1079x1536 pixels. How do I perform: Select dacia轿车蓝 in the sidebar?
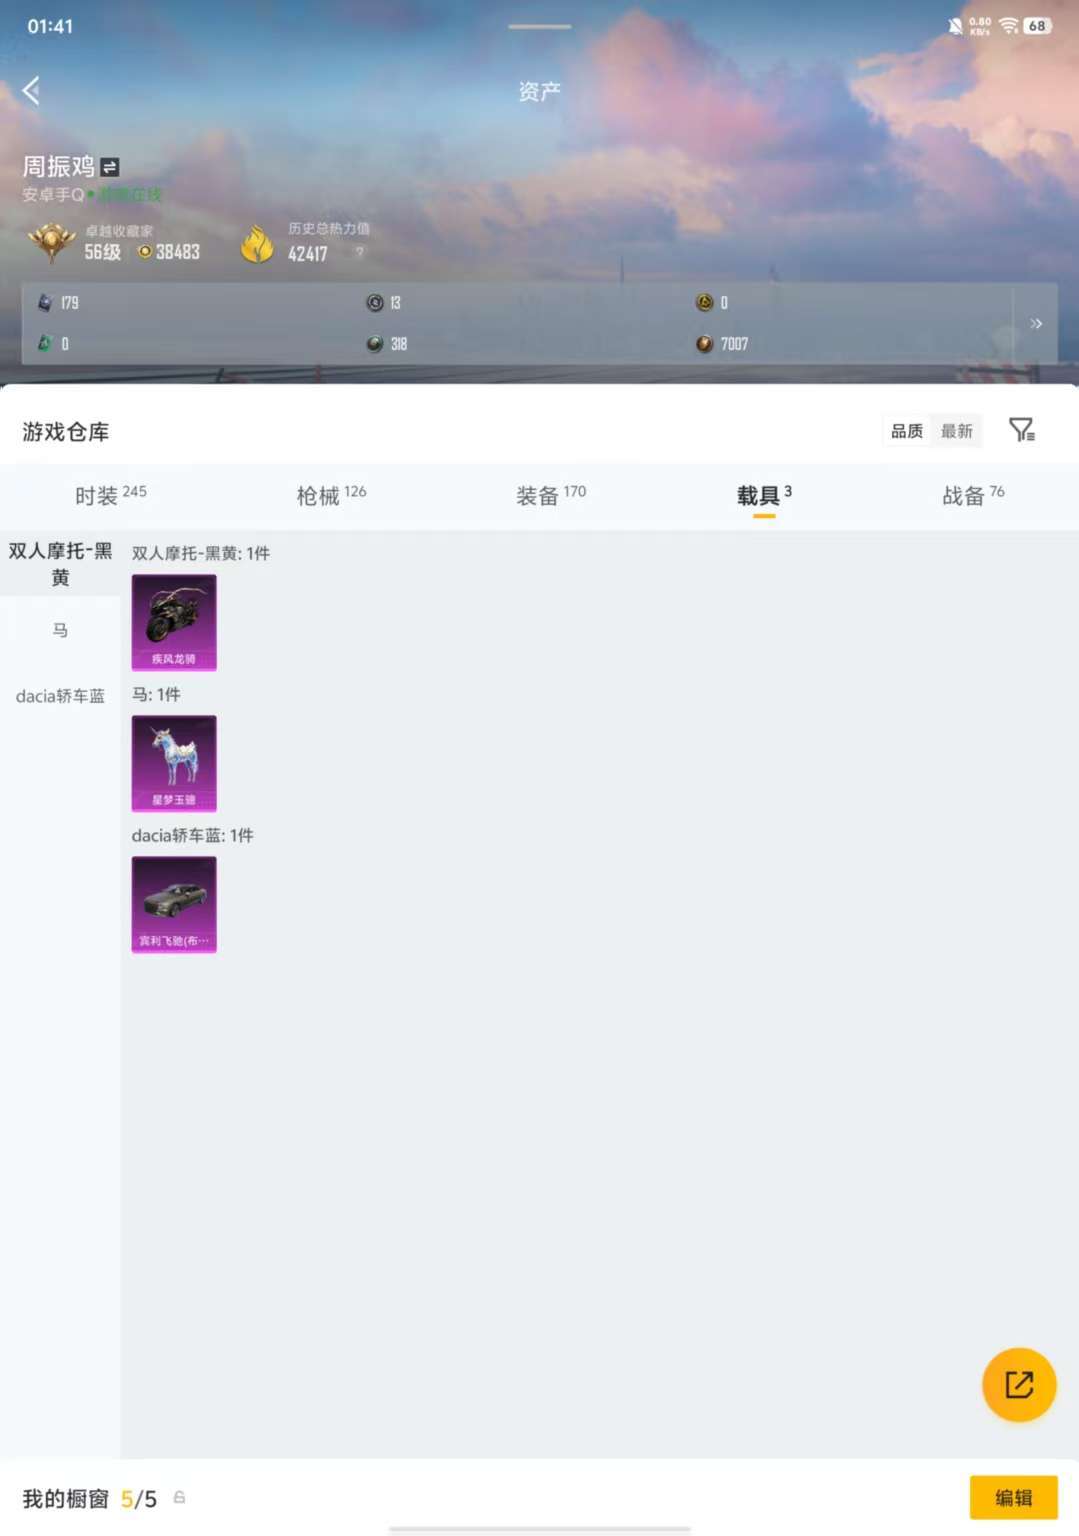click(x=60, y=696)
